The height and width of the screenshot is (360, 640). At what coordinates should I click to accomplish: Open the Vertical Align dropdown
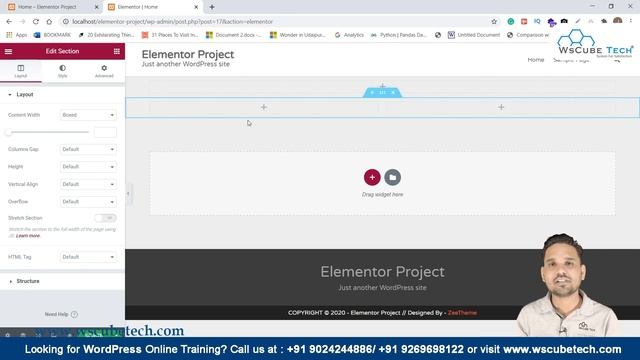(88, 184)
